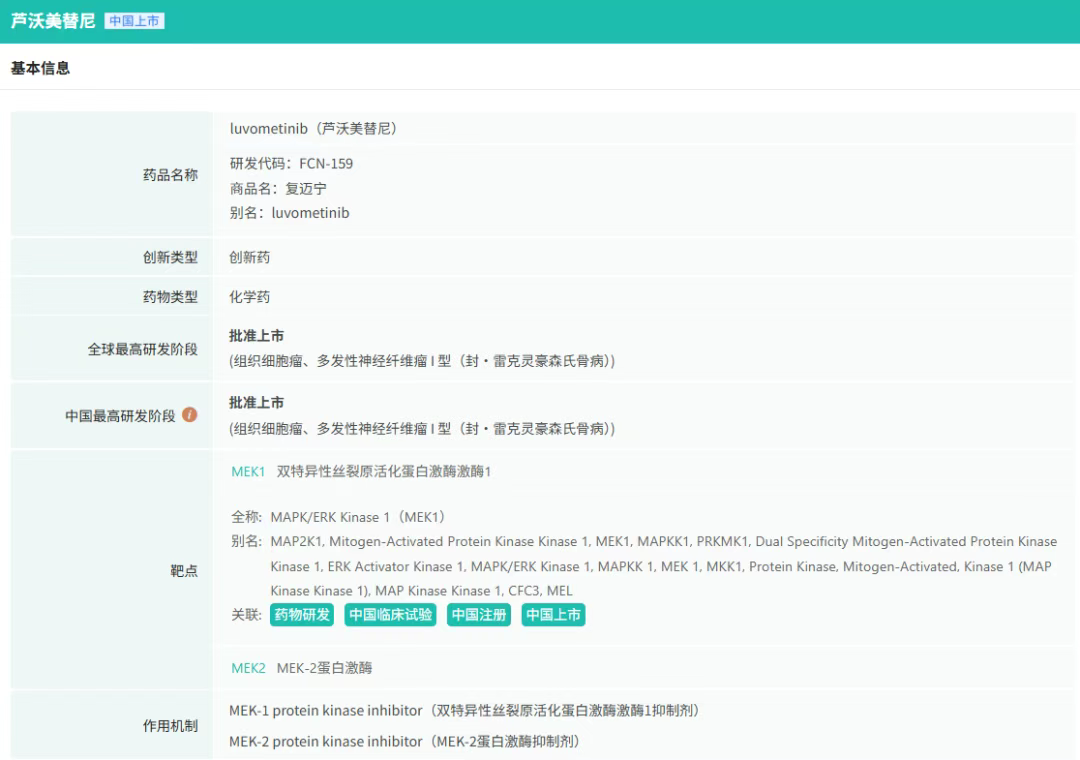Select the 中国注册 related tag
Image resolution: width=1080 pixels, height=760 pixels.
click(479, 615)
